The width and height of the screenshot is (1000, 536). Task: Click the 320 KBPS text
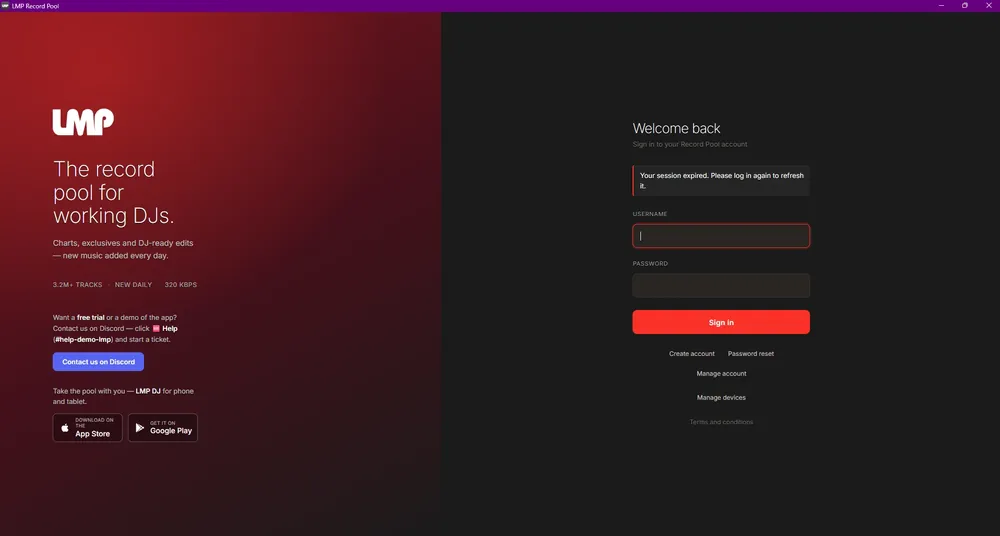(180, 285)
